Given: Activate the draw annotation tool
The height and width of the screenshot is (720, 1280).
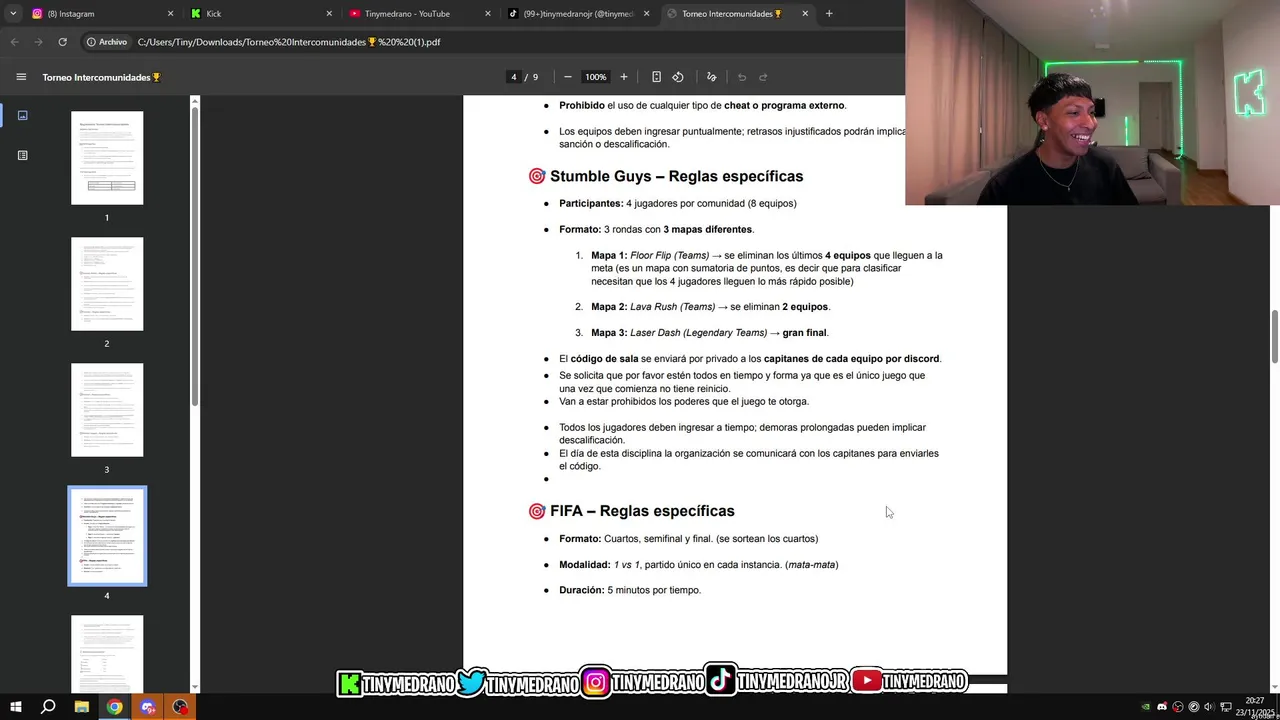Looking at the screenshot, I should [x=712, y=77].
